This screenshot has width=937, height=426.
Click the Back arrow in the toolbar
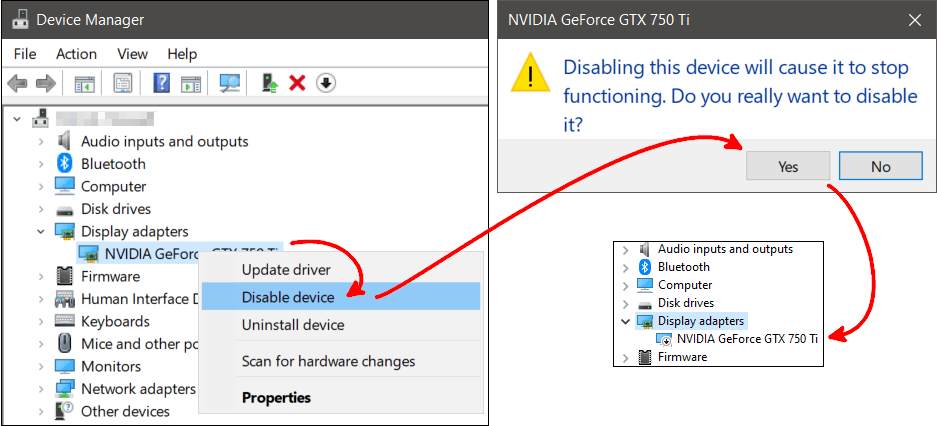(x=17, y=83)
